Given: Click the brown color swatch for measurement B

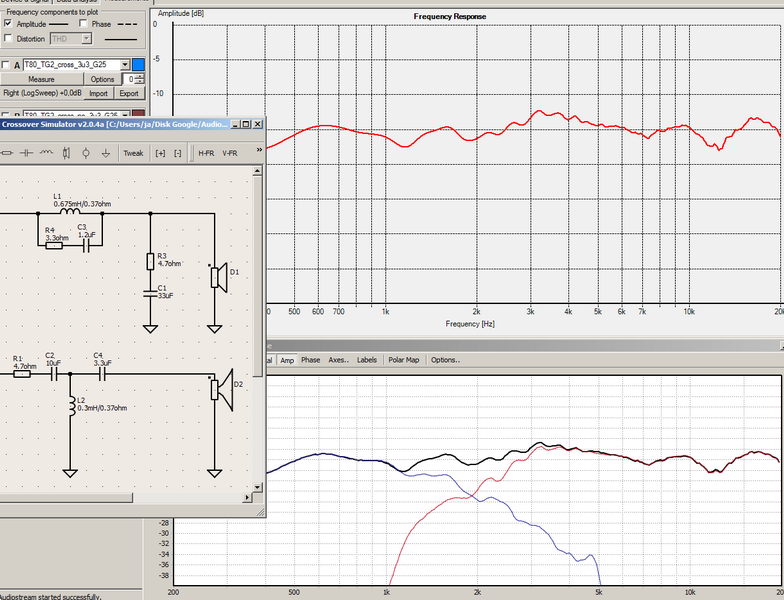Looking at the screenshot, I should (x=138, y=114).
